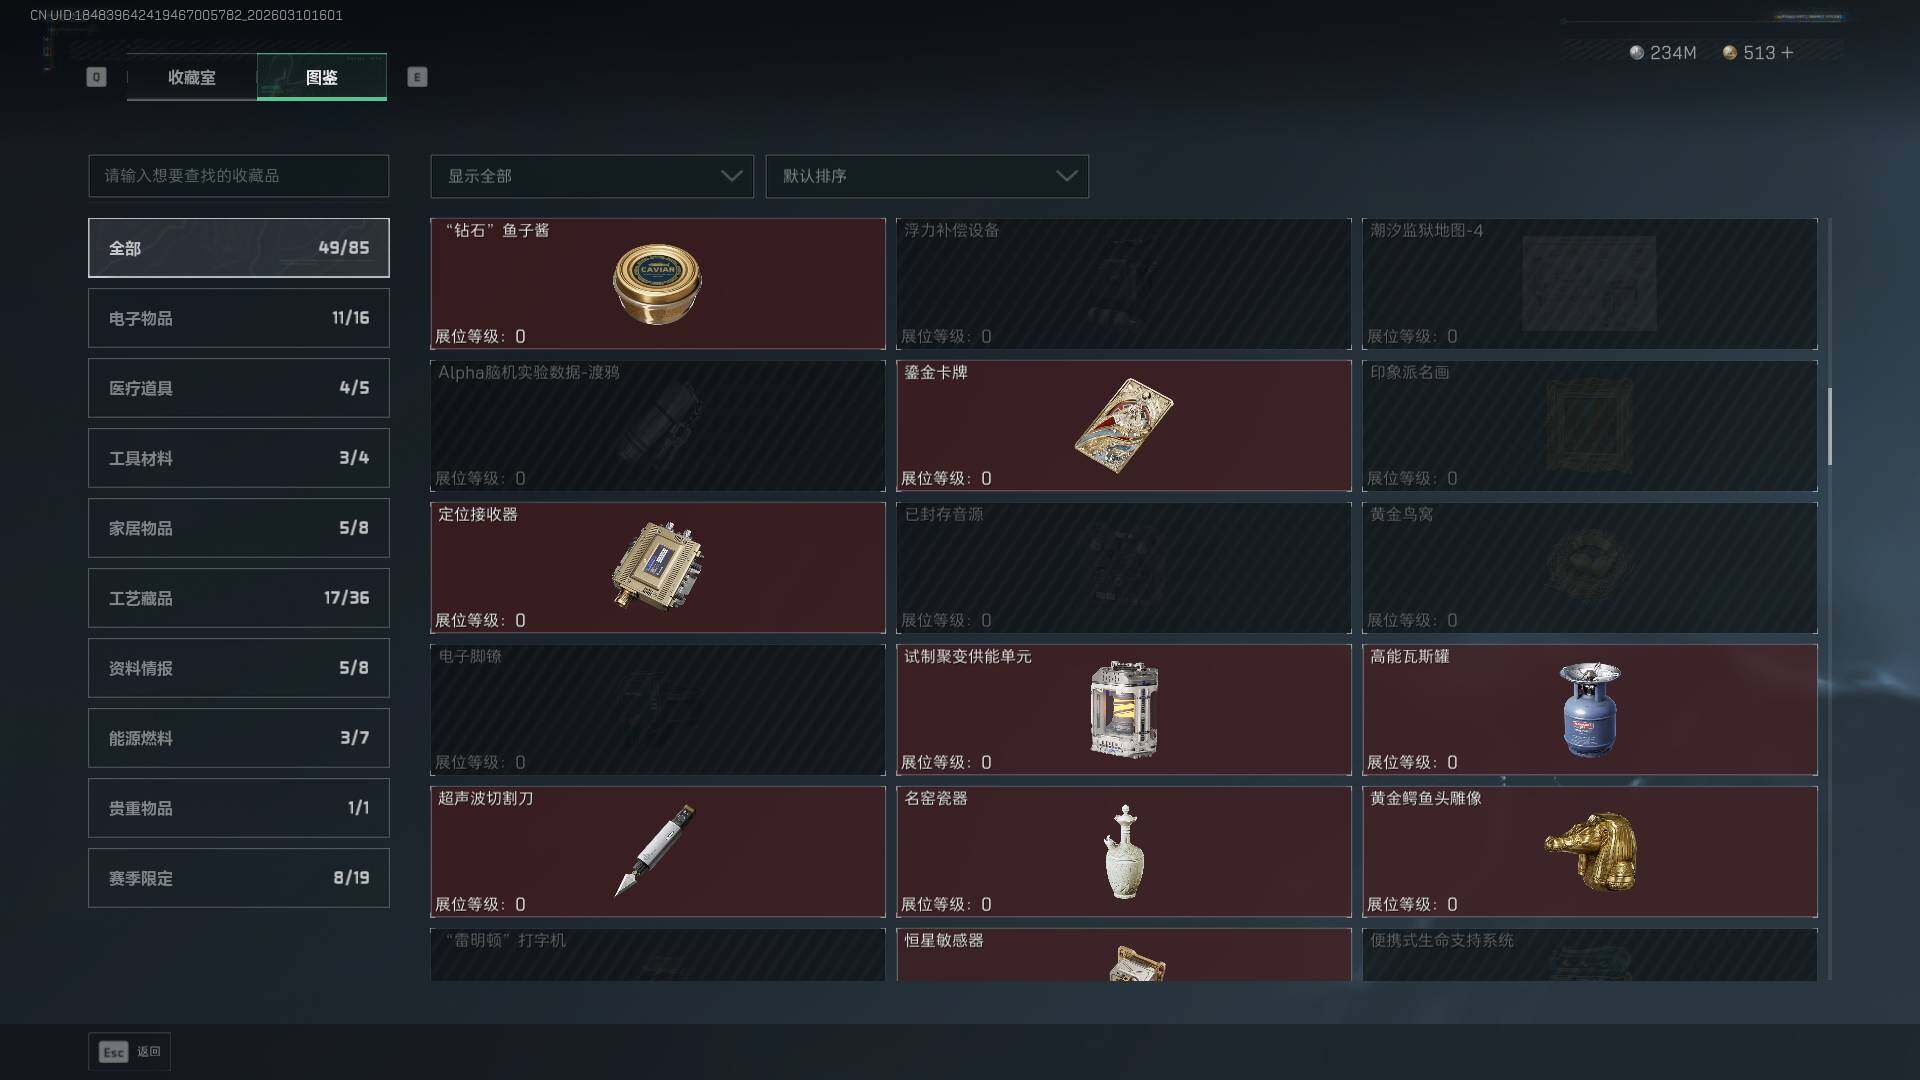Click the Esc 返回 button
The width and height of the screenshot is (1920, 1080).
pos(129,1051)
